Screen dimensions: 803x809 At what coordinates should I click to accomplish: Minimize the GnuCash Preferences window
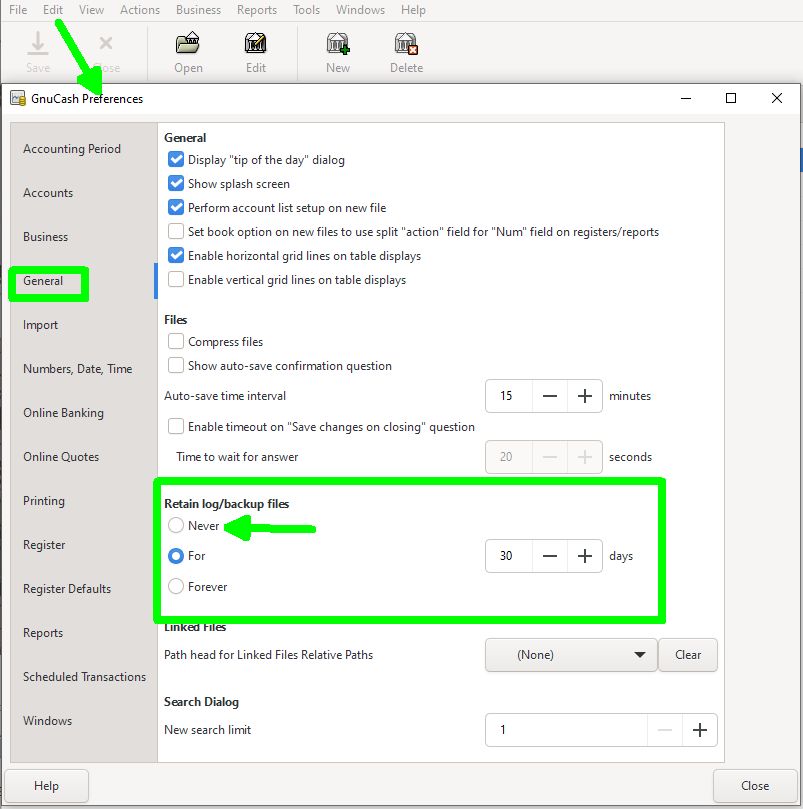[x=686, y=98]
